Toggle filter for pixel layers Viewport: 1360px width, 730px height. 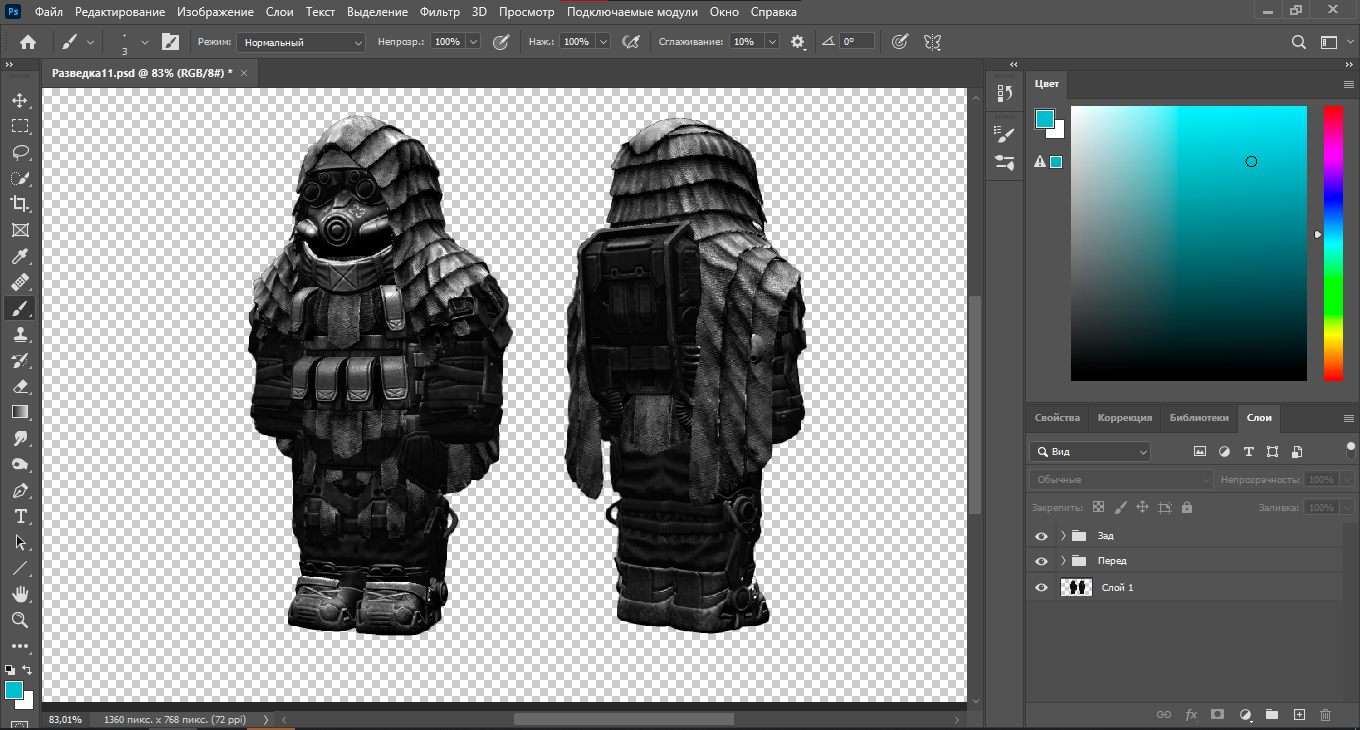click(1199, 452)
